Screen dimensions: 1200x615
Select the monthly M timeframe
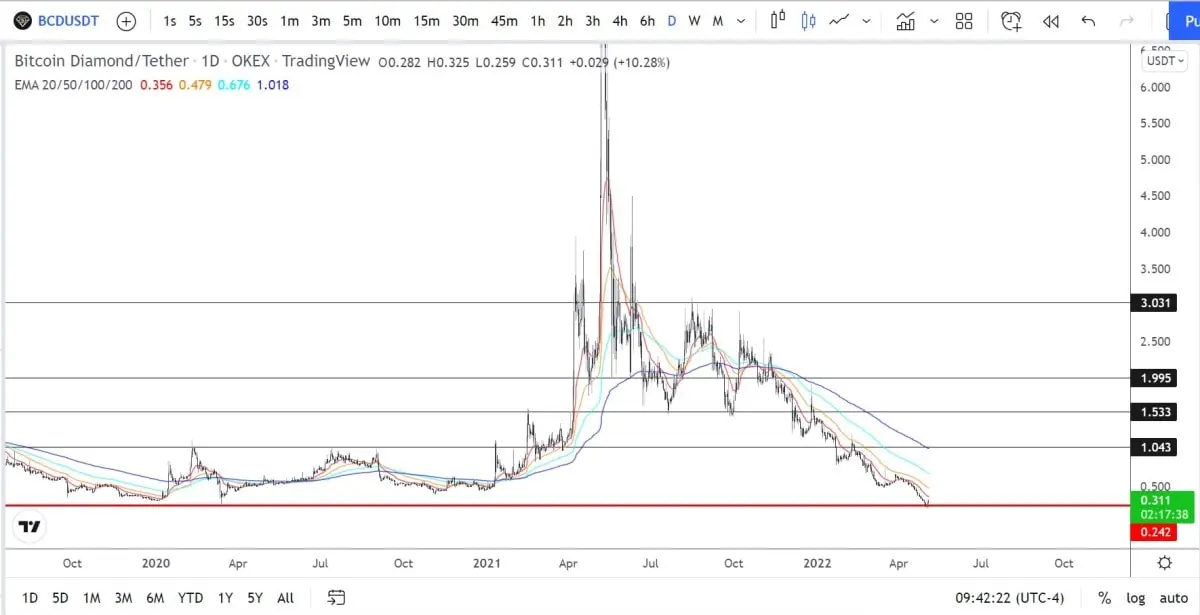click(x=718, y=20)
